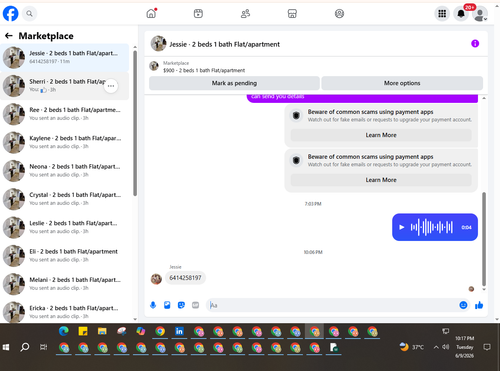This screenshot has width=500, height=371.
Task: Open Task View on taskbar
Action: [44, 347]
